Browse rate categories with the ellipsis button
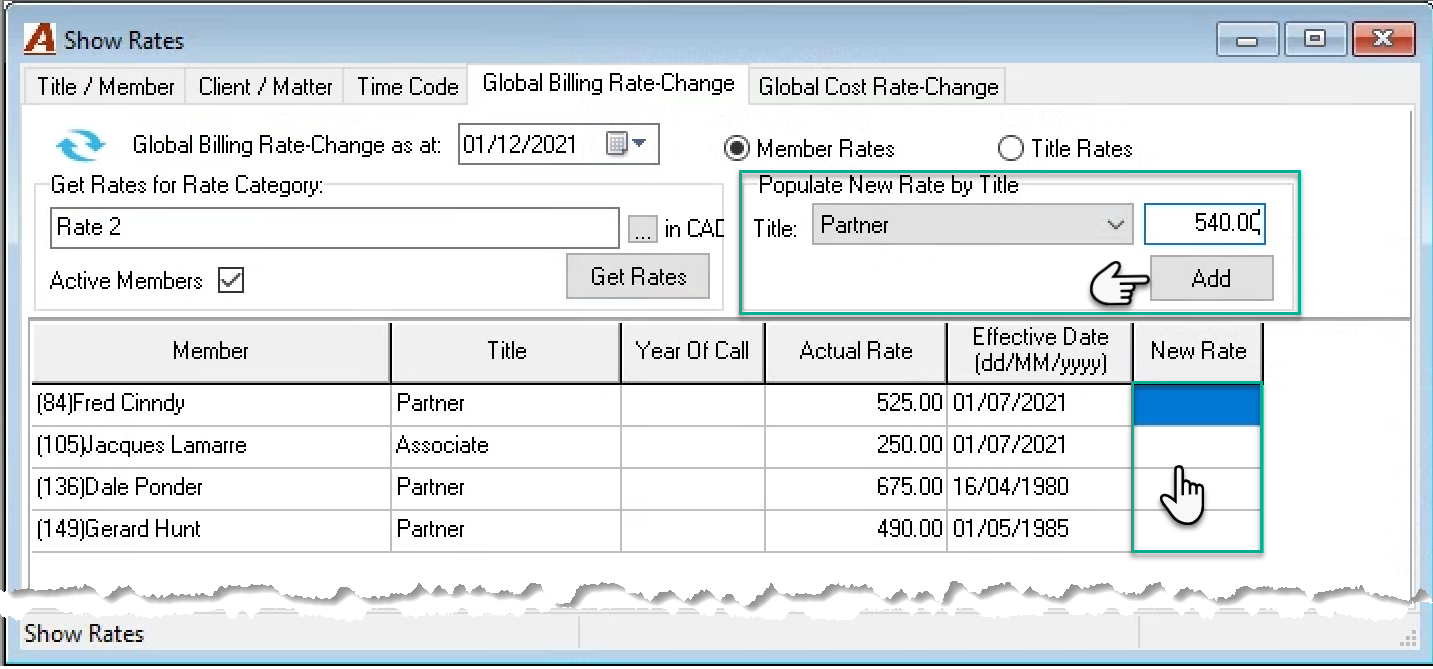This screenshot has width=1433, height=669. 641,229
